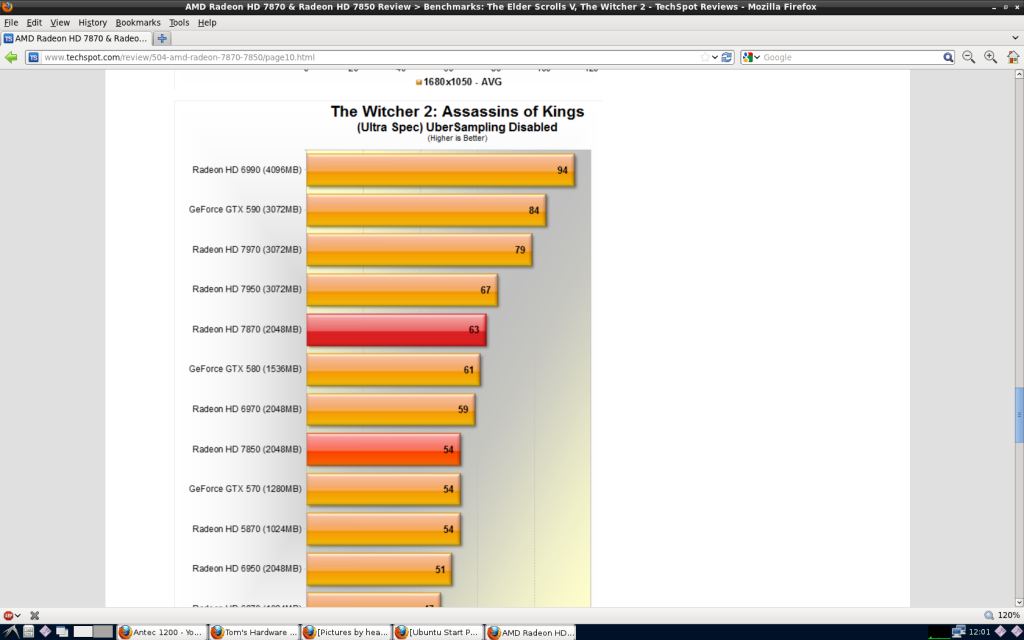Open the list all tabs dropdown
The image size is (1024, 640).
tap(1016, 38)
